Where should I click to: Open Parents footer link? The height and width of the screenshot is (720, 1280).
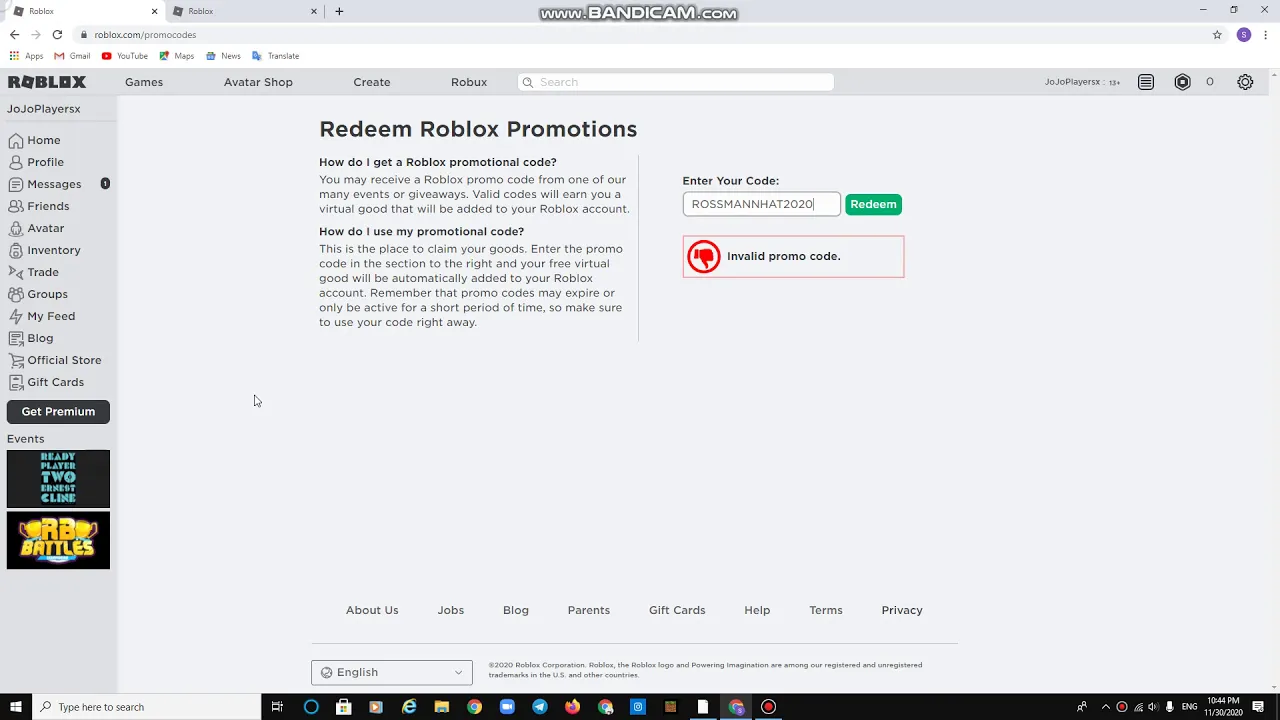click(x=588, y=610)
